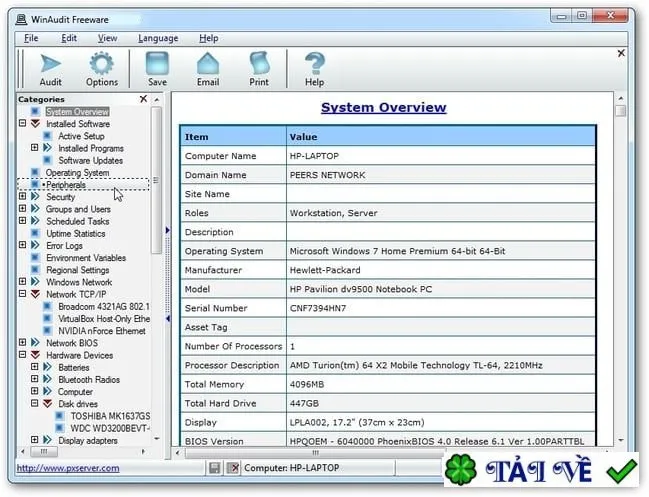Select Peripherals in the categories tree
The width and height of the screenshot is (649, 497).
(x=66, y=185)
